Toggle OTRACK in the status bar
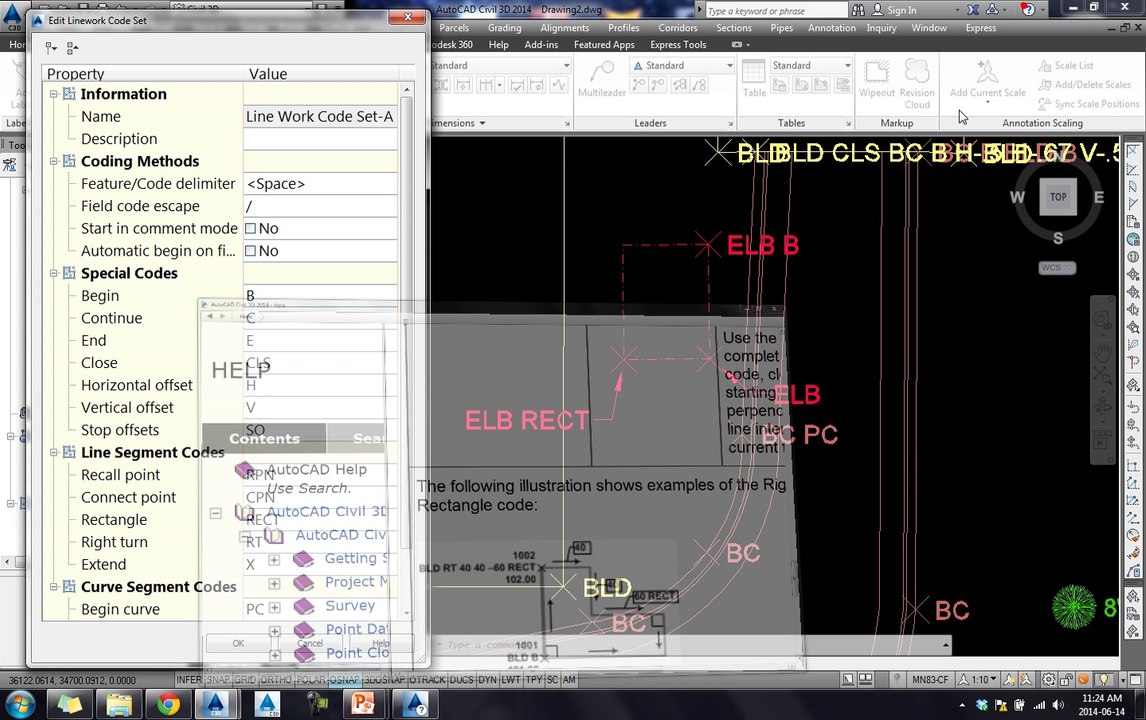1146x720 pixels. pyautogui.click(x=427, y=680)
